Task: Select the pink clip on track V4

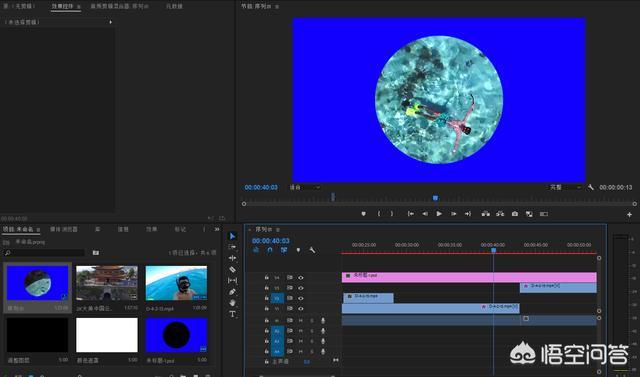Action: [x=469, y=277]
